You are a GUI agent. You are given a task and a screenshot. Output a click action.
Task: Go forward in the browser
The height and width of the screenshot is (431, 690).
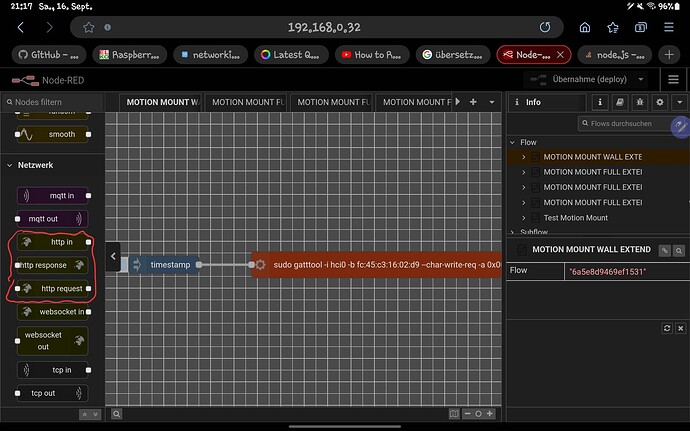tap(49, 27)
